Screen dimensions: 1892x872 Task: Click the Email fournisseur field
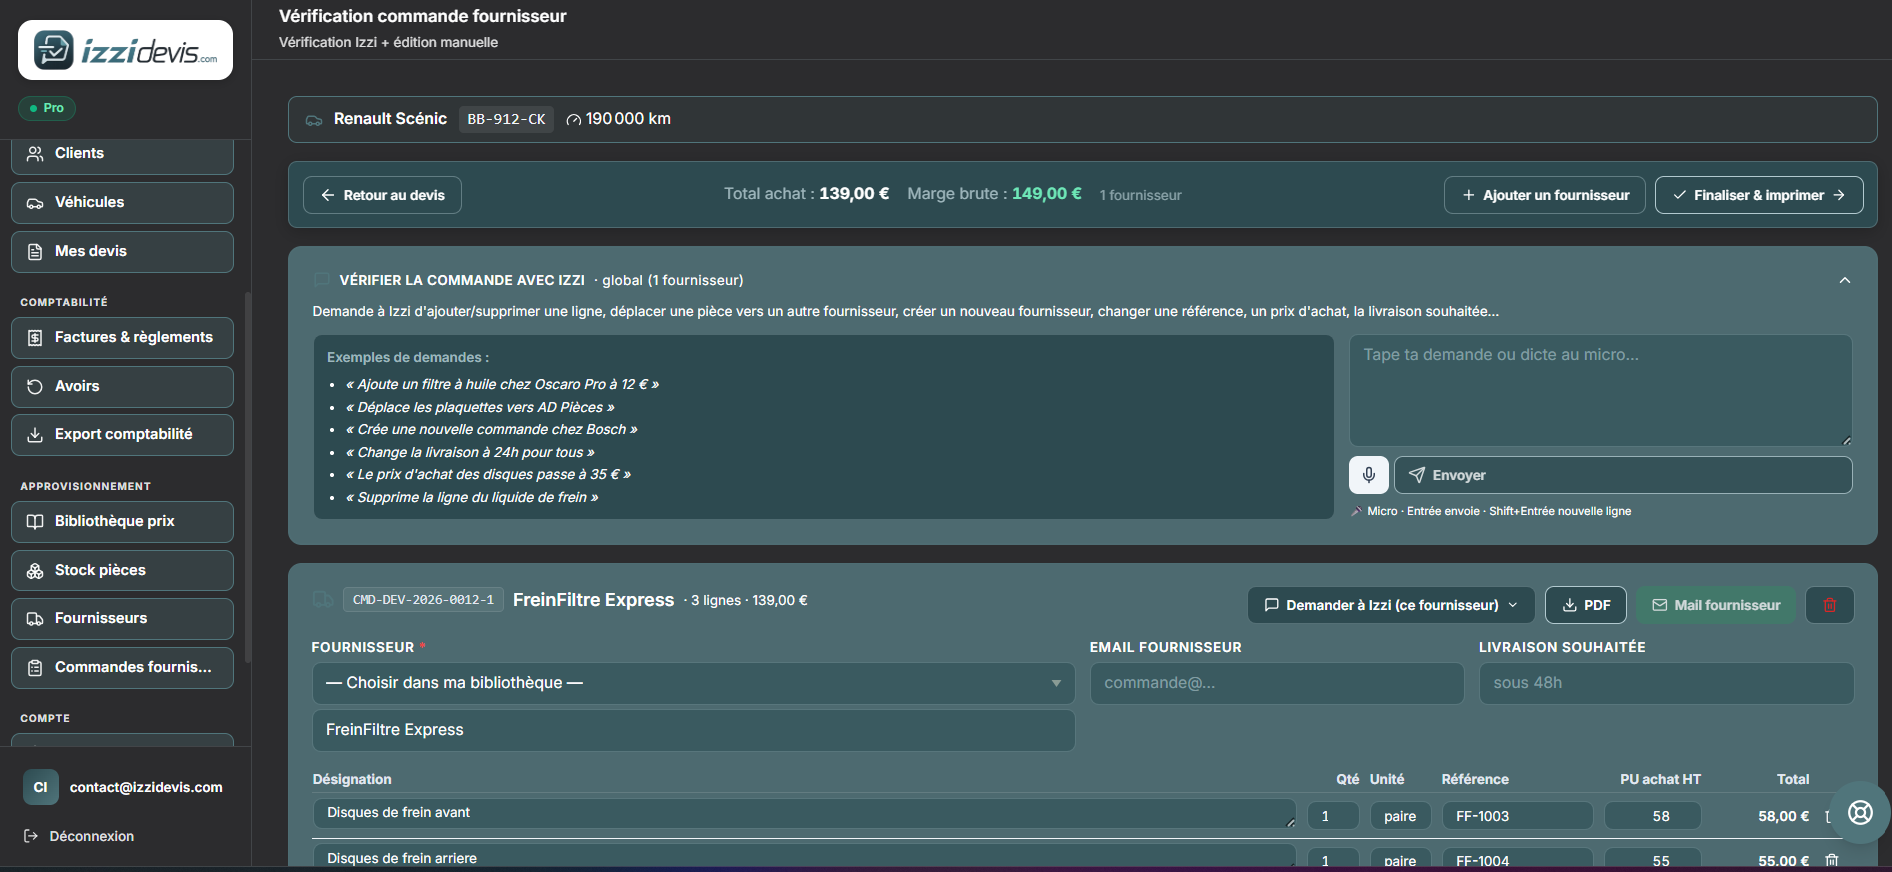pyautogui.click(x=1277, y=683)
